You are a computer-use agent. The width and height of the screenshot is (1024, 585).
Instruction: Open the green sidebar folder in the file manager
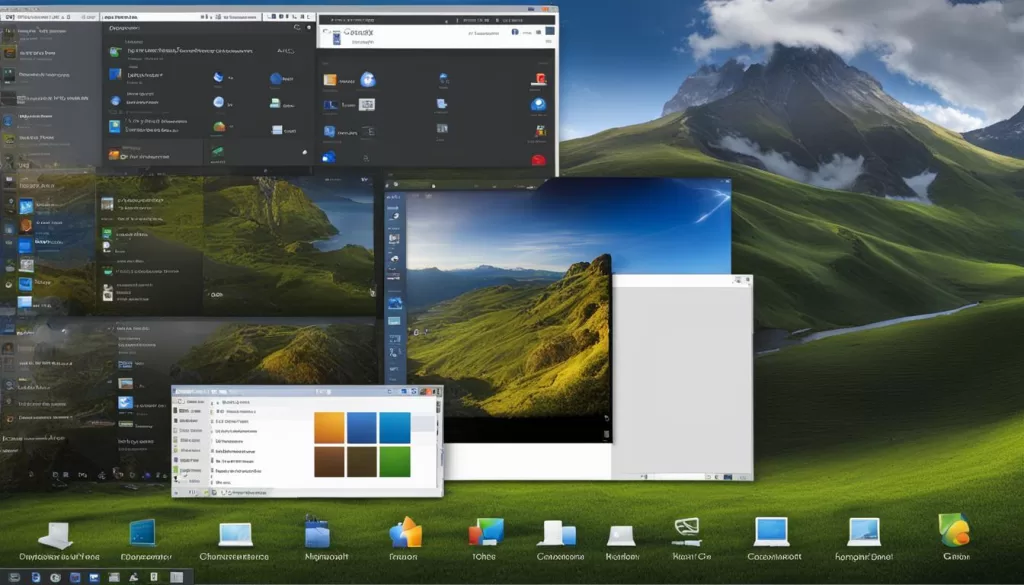point(175,470)
